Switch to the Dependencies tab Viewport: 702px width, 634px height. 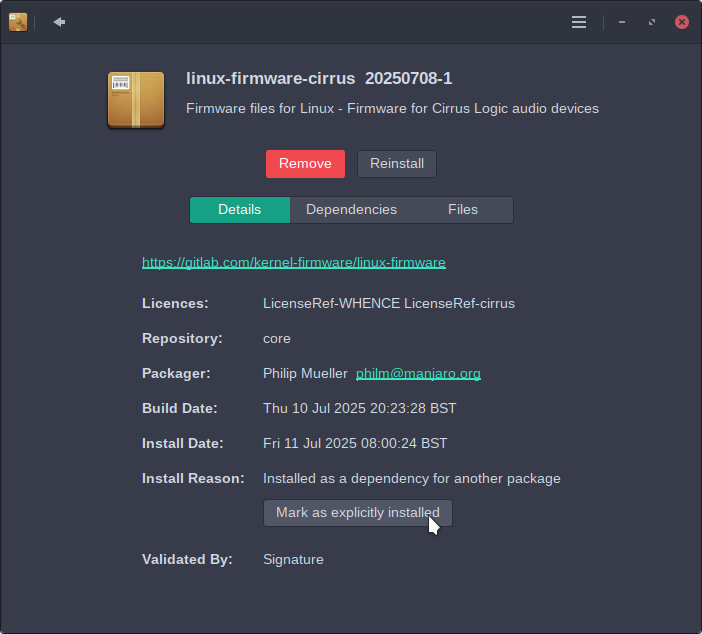[351, 210]
